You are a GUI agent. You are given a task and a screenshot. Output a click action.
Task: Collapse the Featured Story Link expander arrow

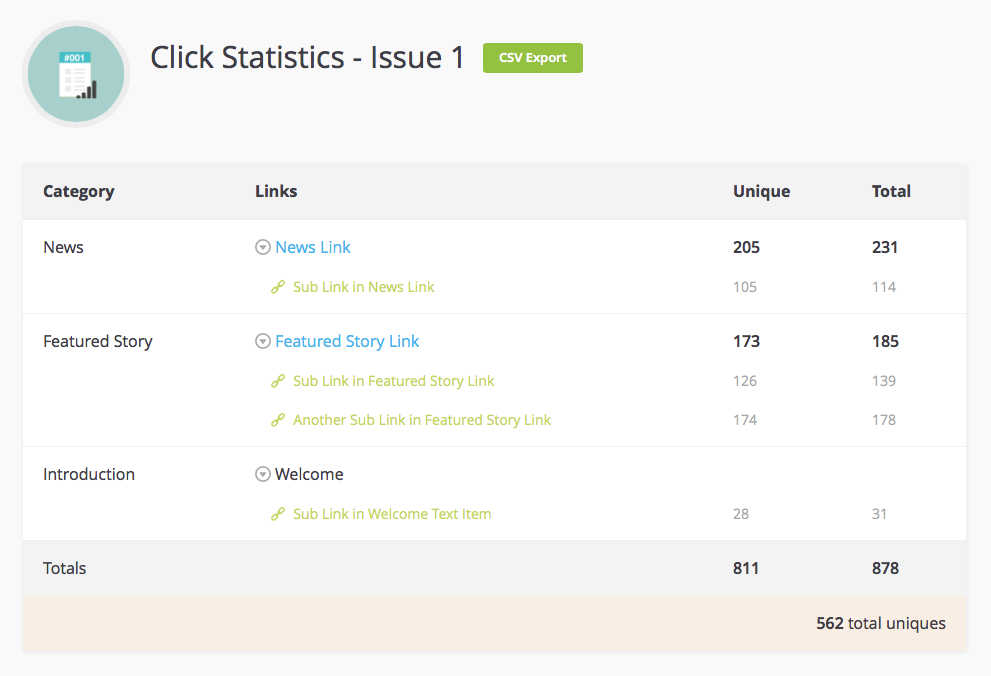point(263,342)
